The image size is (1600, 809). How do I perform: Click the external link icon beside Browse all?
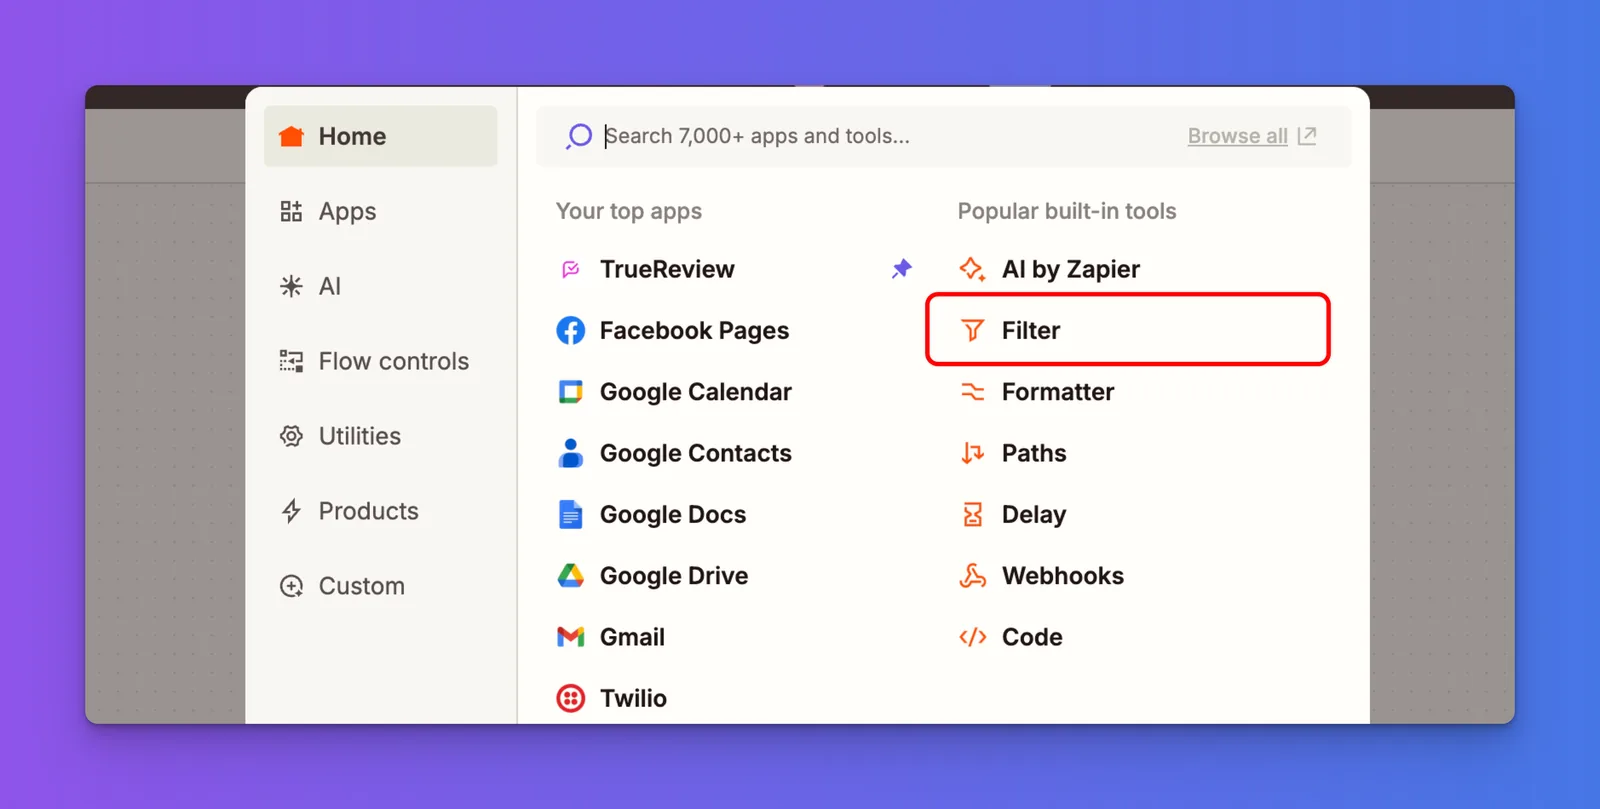1307,135
